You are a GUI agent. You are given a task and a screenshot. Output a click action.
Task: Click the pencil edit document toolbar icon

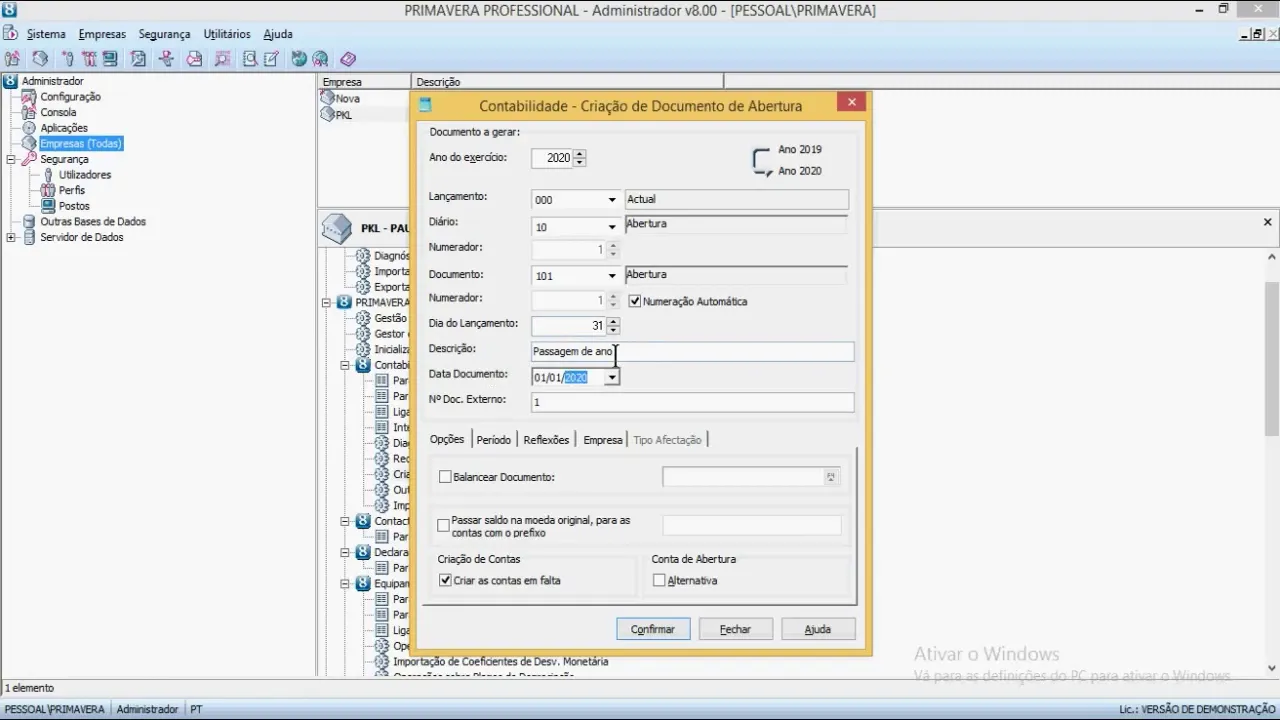(271, 59)
